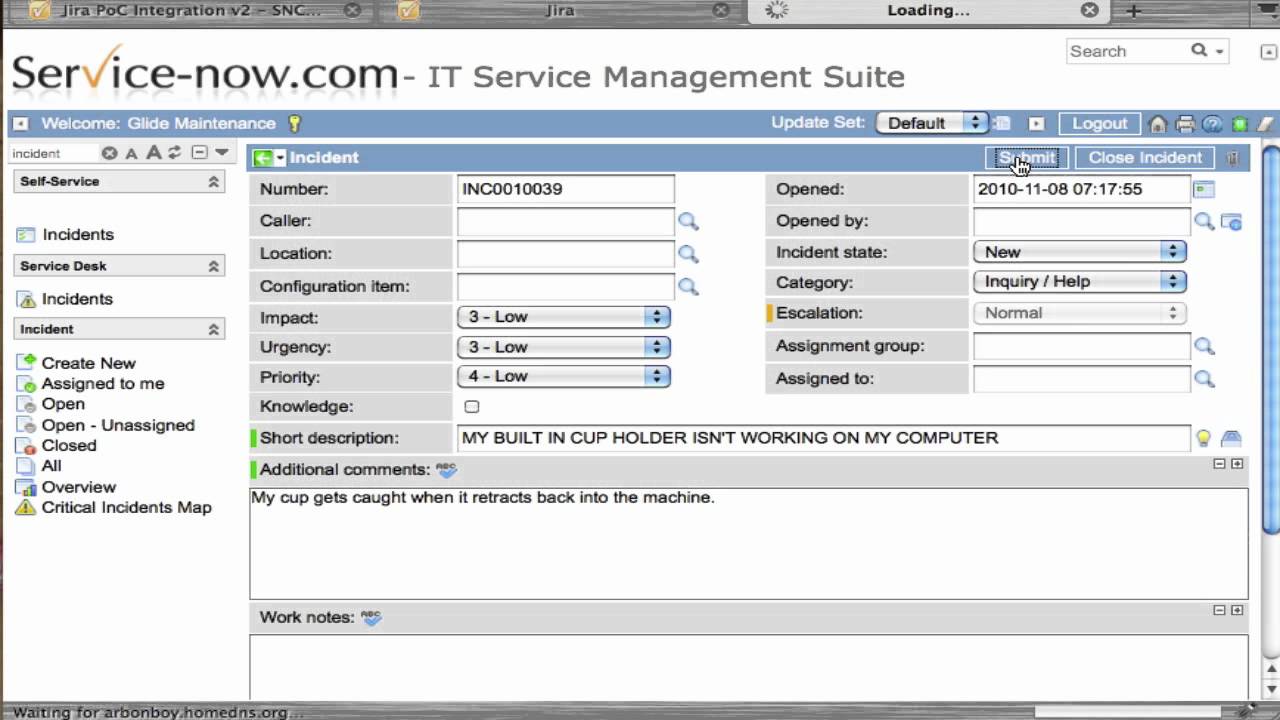Image resolution: width=1280 pixels, height=720 pixels.
Task: Open Location lookup magnifier icon
Action: click(688, 254)
